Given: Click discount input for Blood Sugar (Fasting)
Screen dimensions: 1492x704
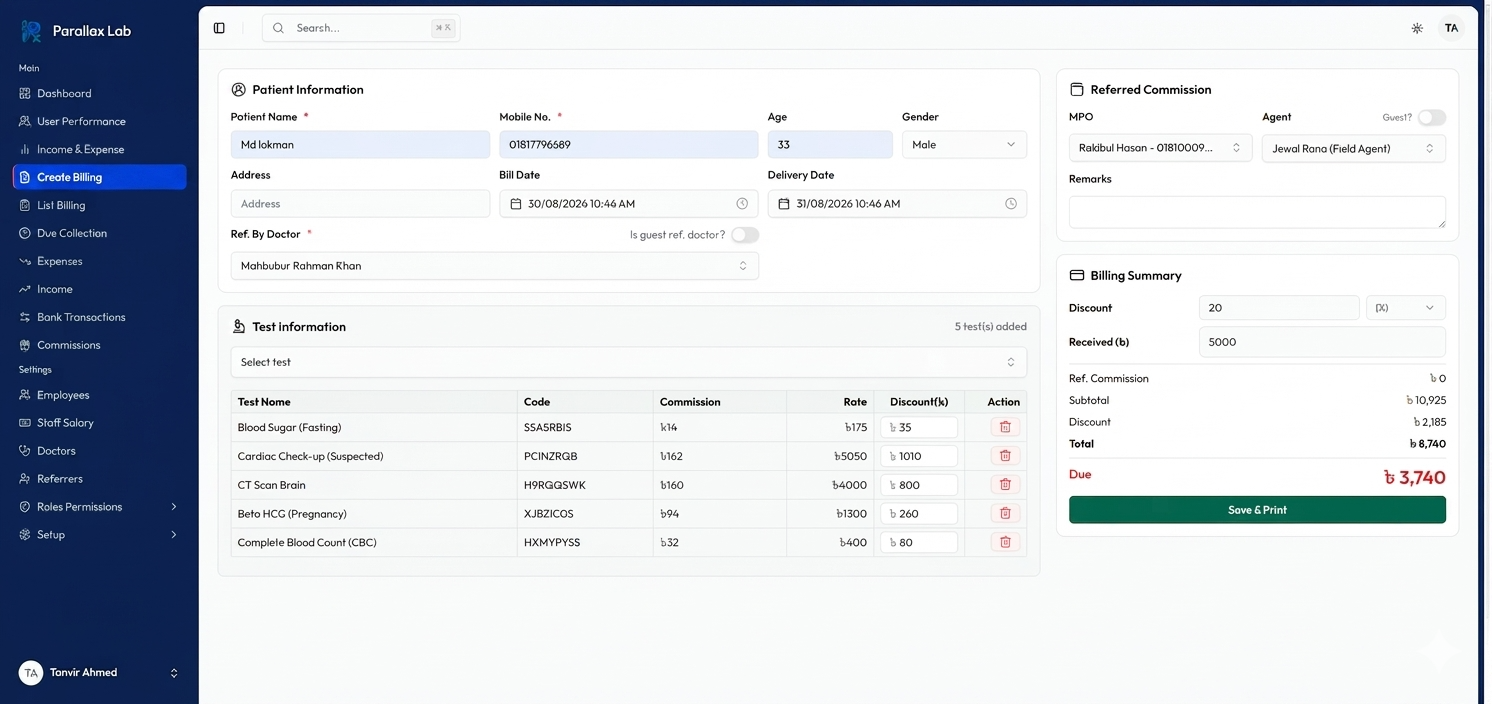Looking at the screenshot, I should (919, 427).
